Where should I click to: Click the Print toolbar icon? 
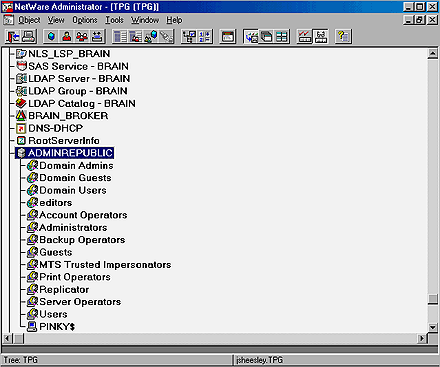tap(29, 36)
